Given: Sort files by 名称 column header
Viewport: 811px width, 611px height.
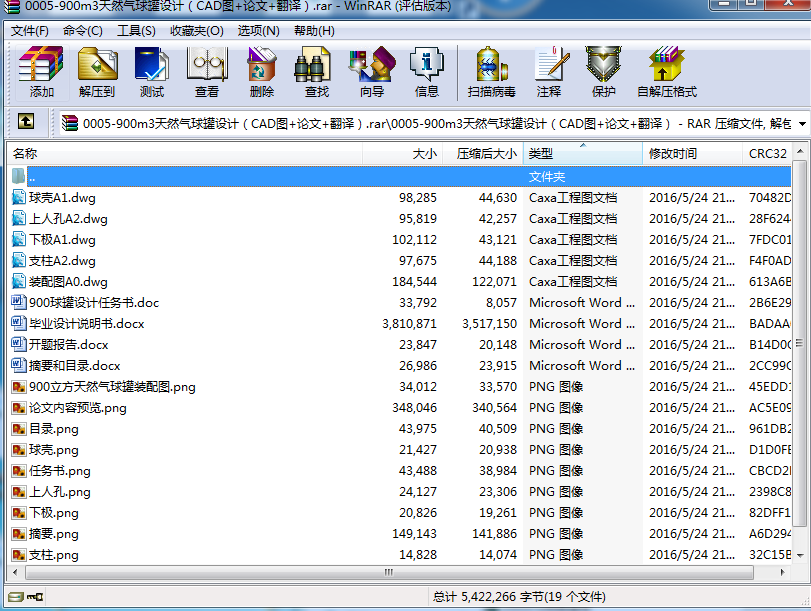Looking at the screenshot, I should click(185, 153).
